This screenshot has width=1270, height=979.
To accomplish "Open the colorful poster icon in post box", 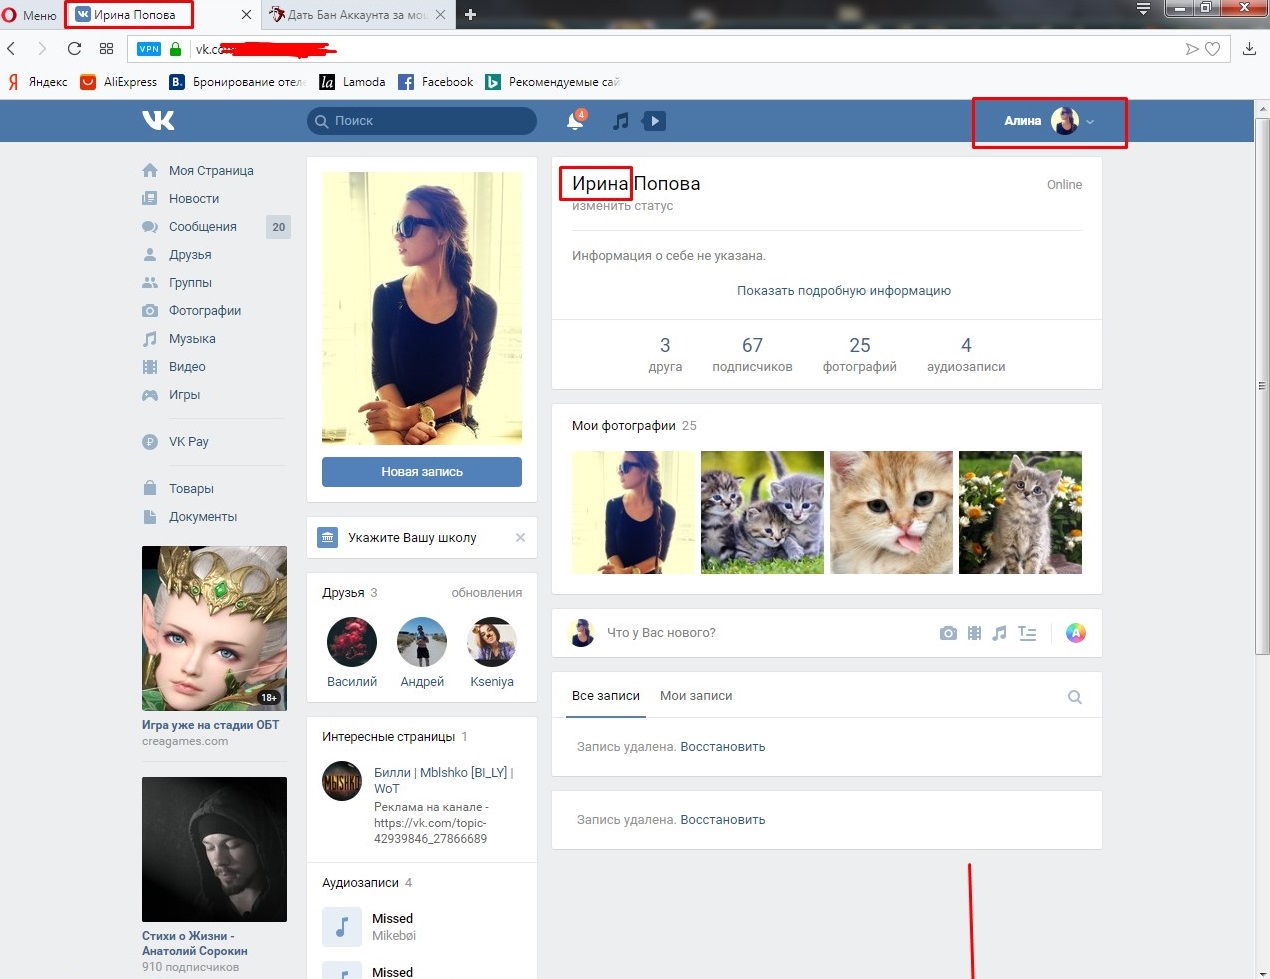I will coord(1076,633).
